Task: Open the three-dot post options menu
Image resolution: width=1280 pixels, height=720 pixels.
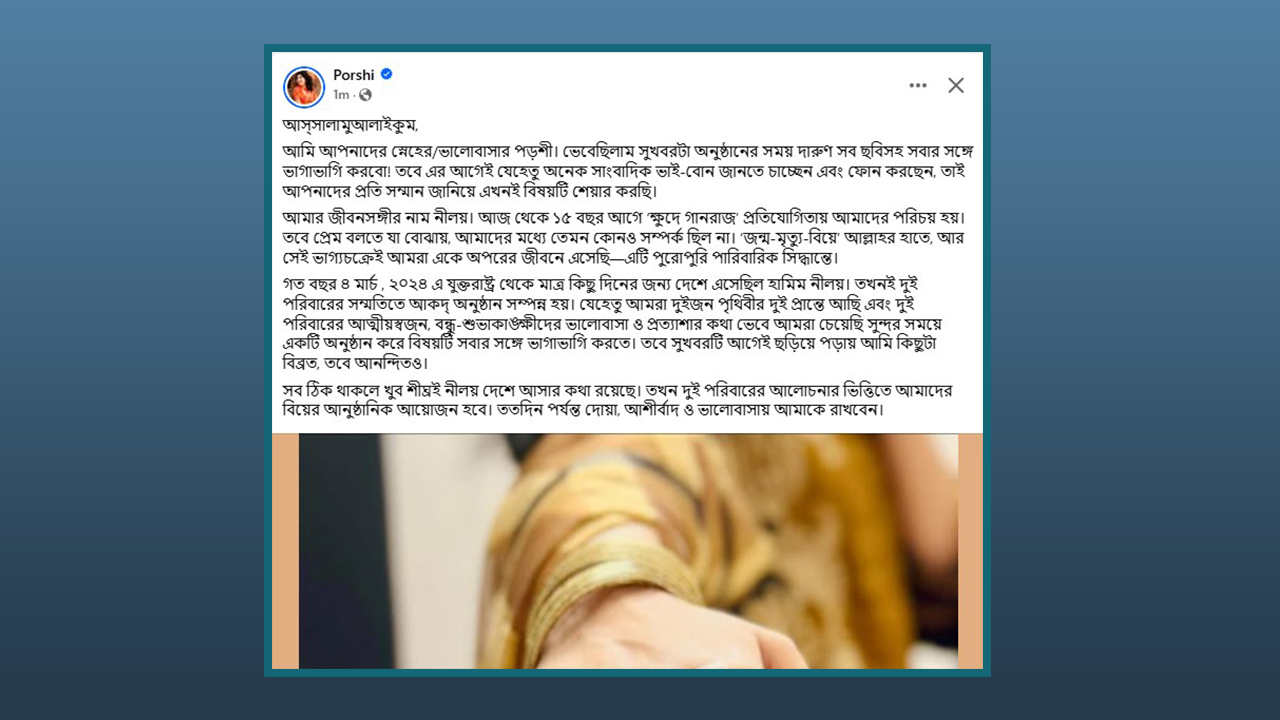Action: [918, 86]
